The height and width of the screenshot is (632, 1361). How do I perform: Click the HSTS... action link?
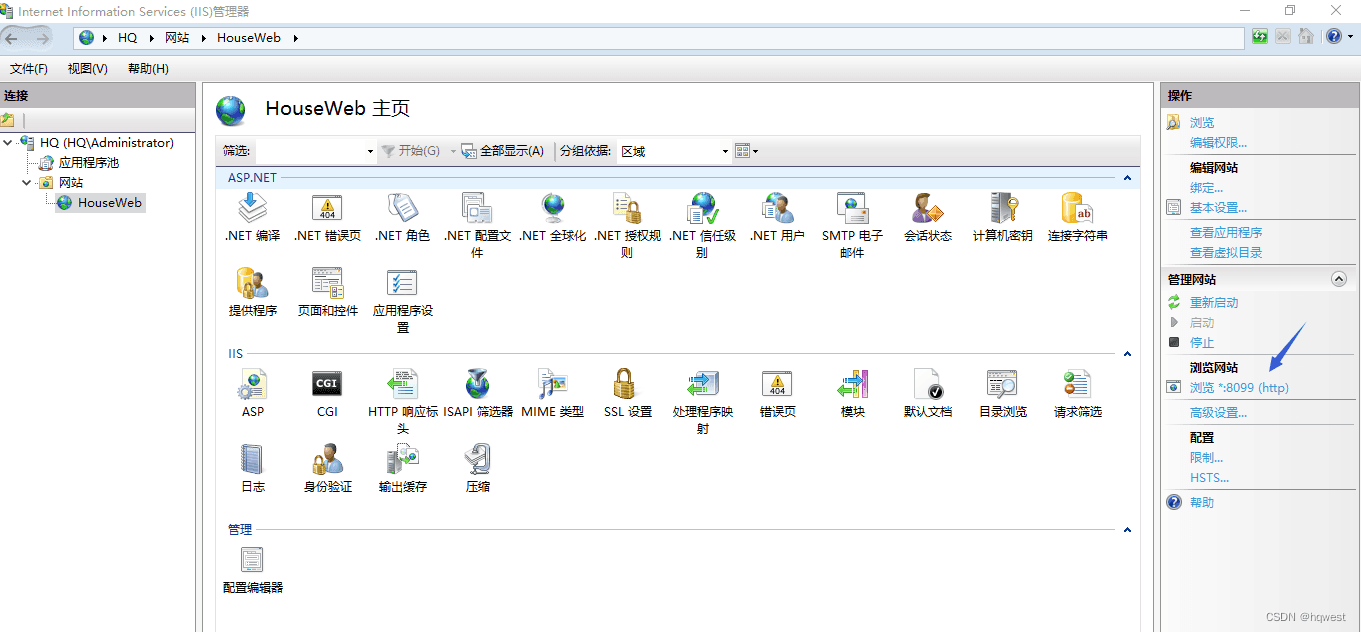point(1209,478)
